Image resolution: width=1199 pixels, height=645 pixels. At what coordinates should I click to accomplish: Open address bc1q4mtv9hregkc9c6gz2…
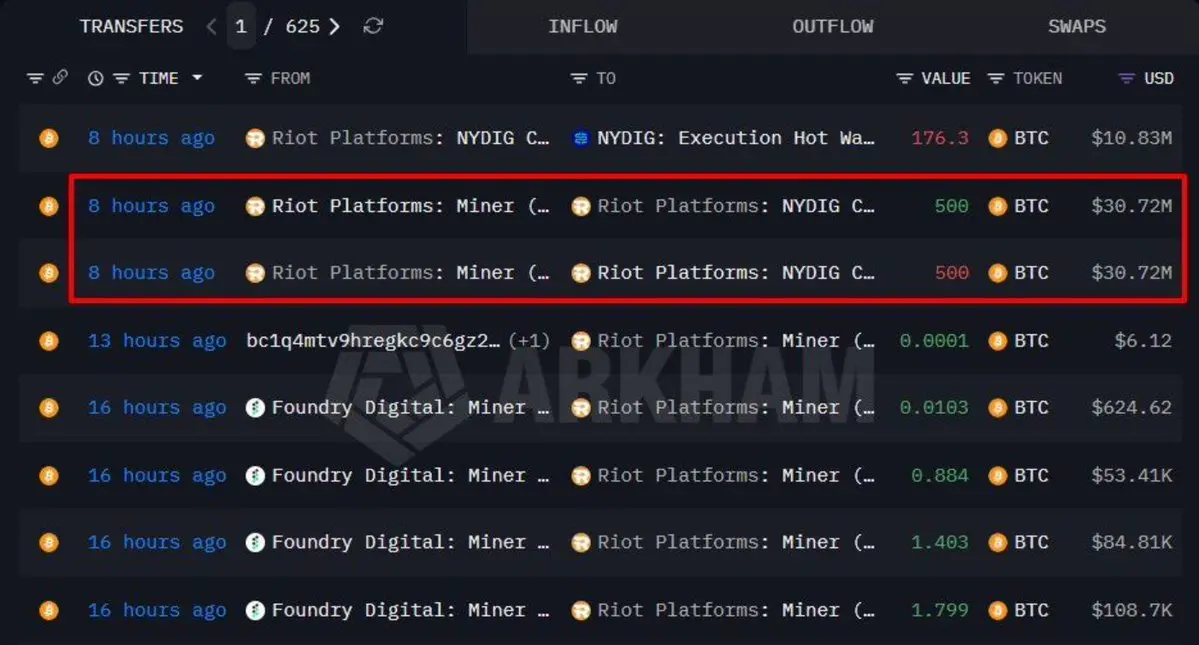[x=373, y=341]
